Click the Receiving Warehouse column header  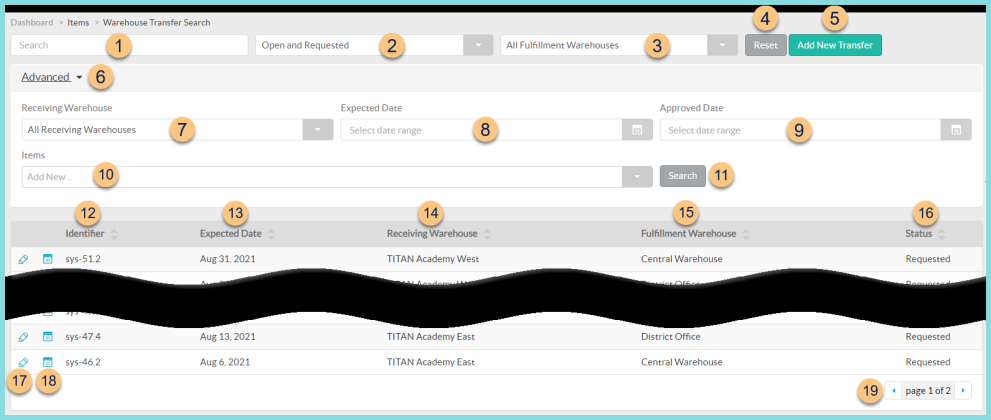(x=432, y=234)
